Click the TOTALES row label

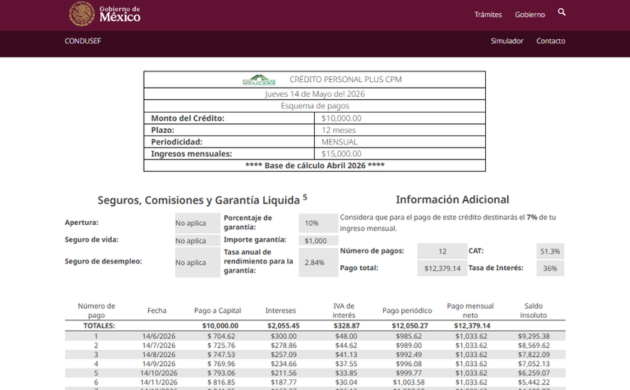click(99, 326)
